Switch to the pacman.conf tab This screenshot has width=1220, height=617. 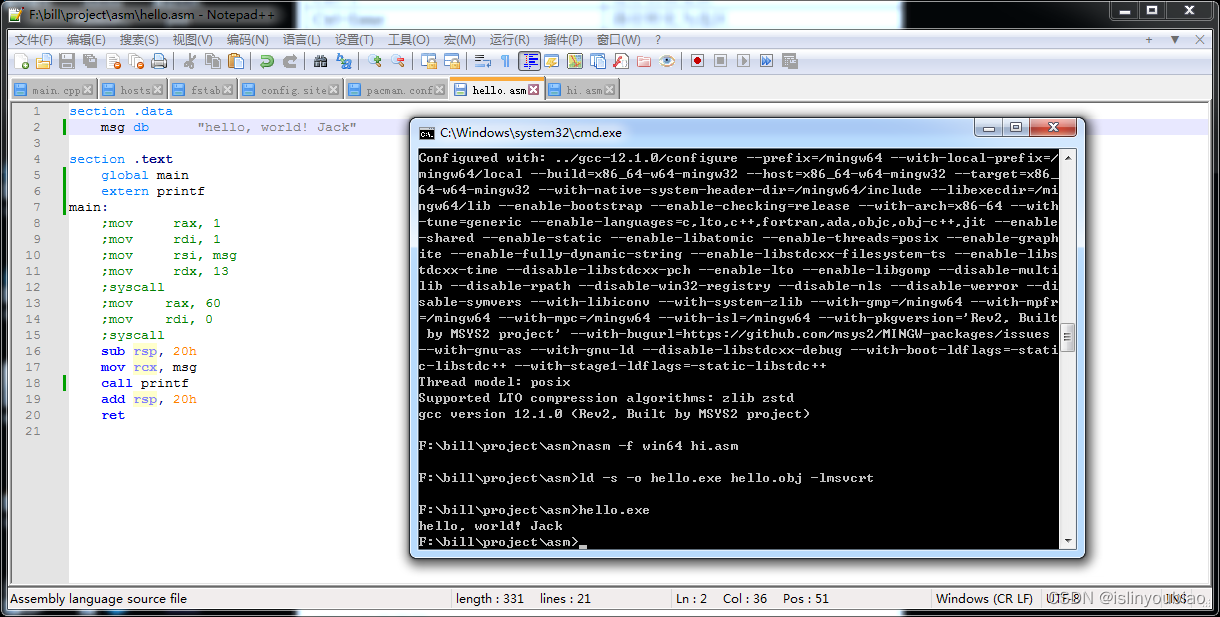pyautogui.click(x=398, y=87)
